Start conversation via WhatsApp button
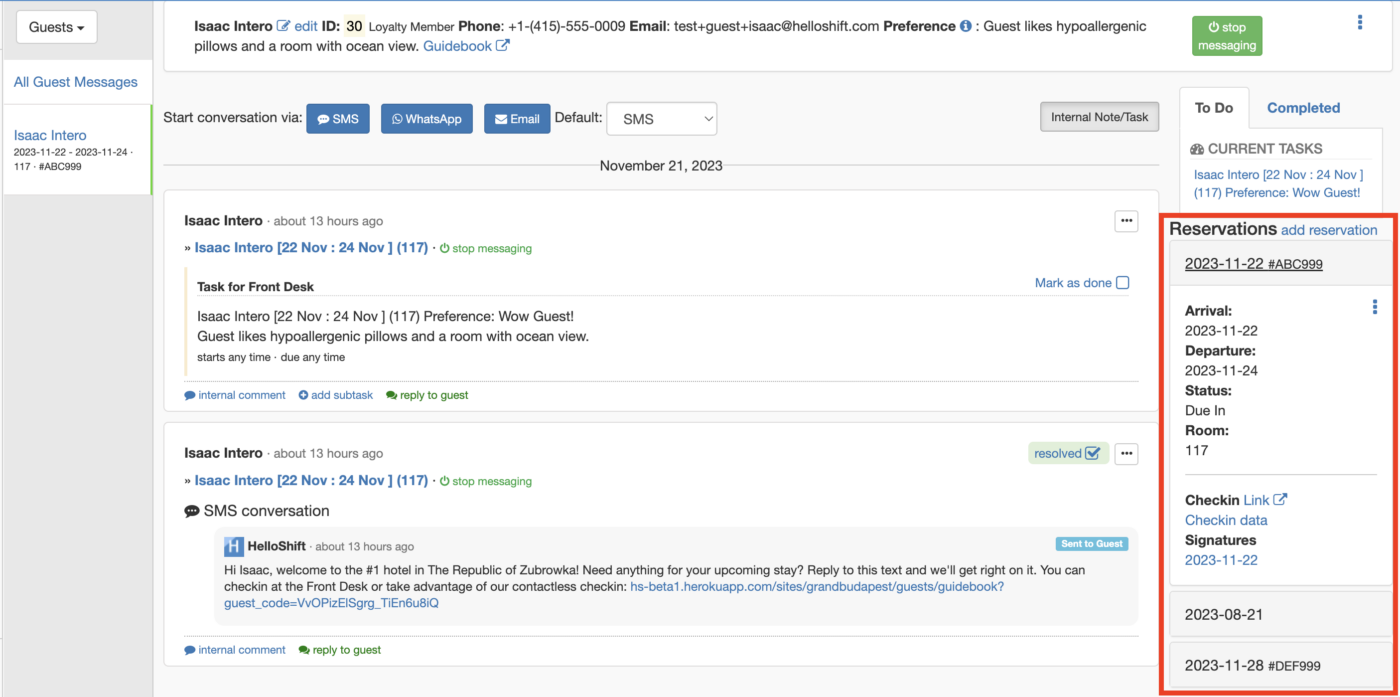The height and width of the screenshot is (697, 1400). [x=427, y=118]
